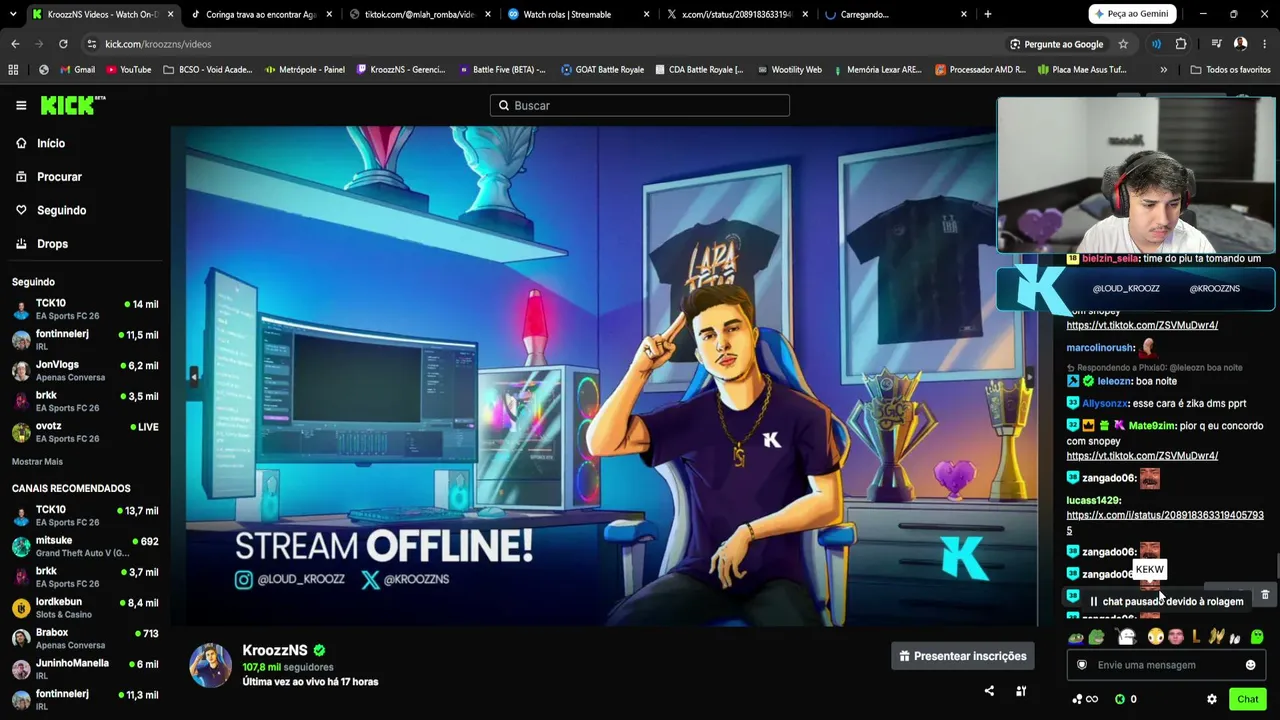Reload the page with the refresh icon
The image size is (1280, 720).
63,44
